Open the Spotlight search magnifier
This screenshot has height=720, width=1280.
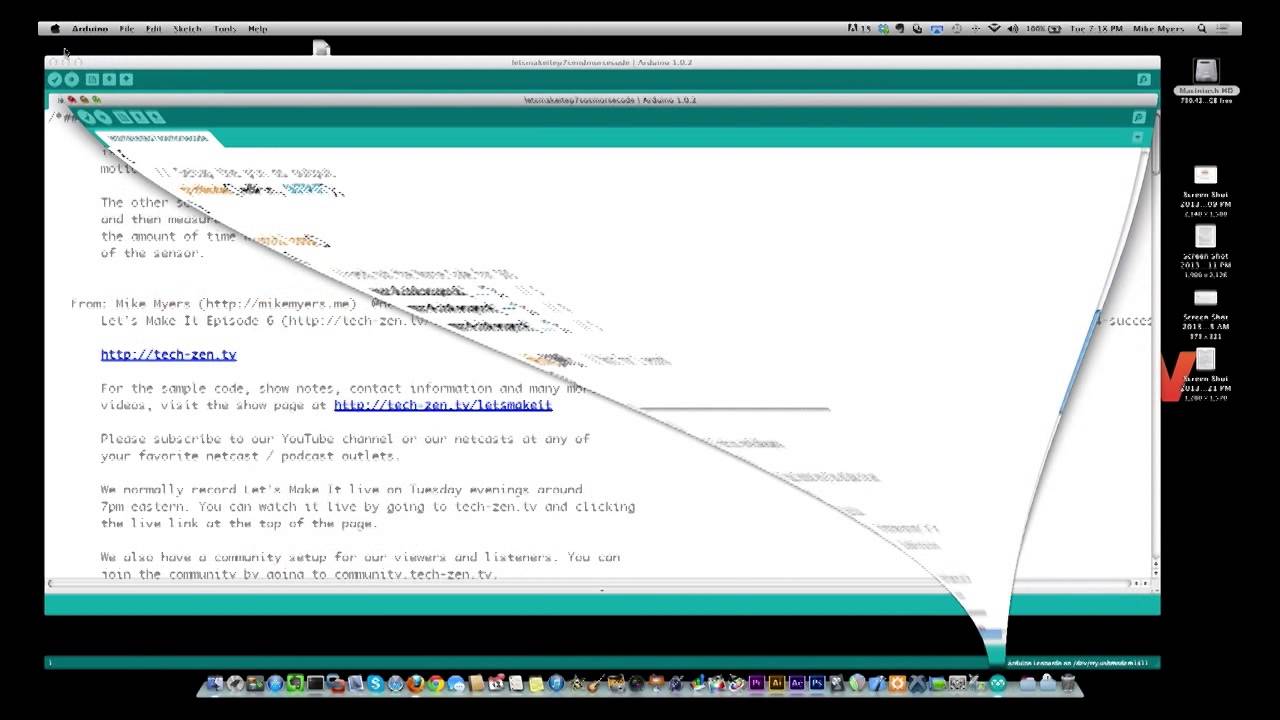pos(1202,29)
